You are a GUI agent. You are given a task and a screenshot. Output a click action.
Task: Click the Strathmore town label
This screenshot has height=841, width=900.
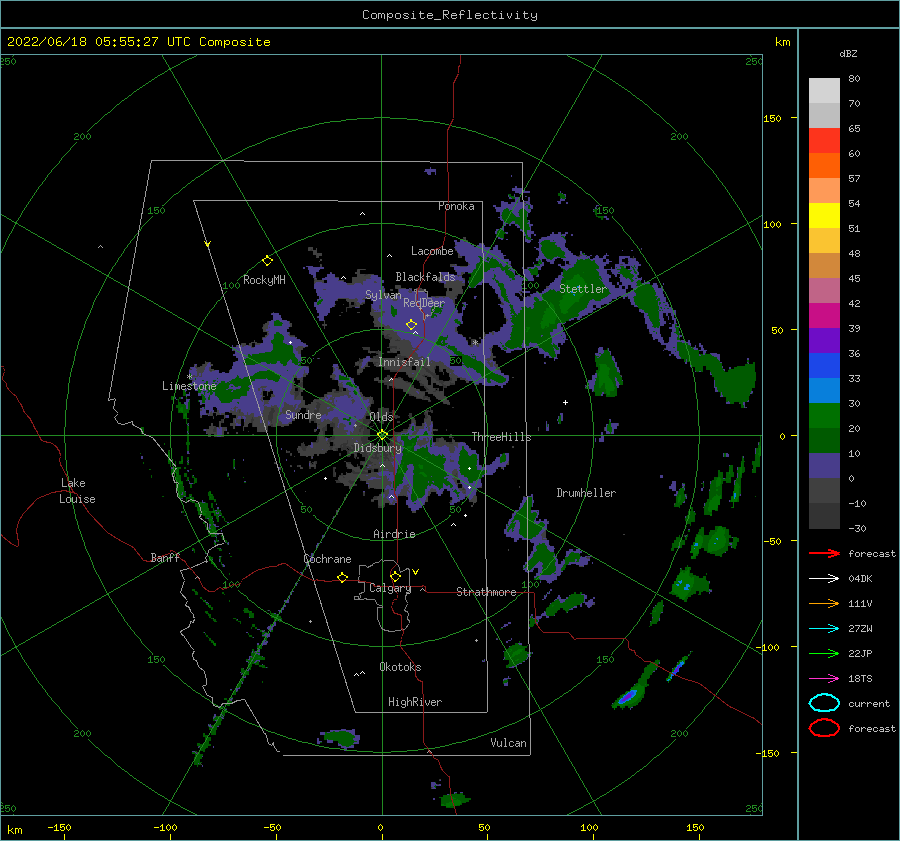[x=486, y=592]
